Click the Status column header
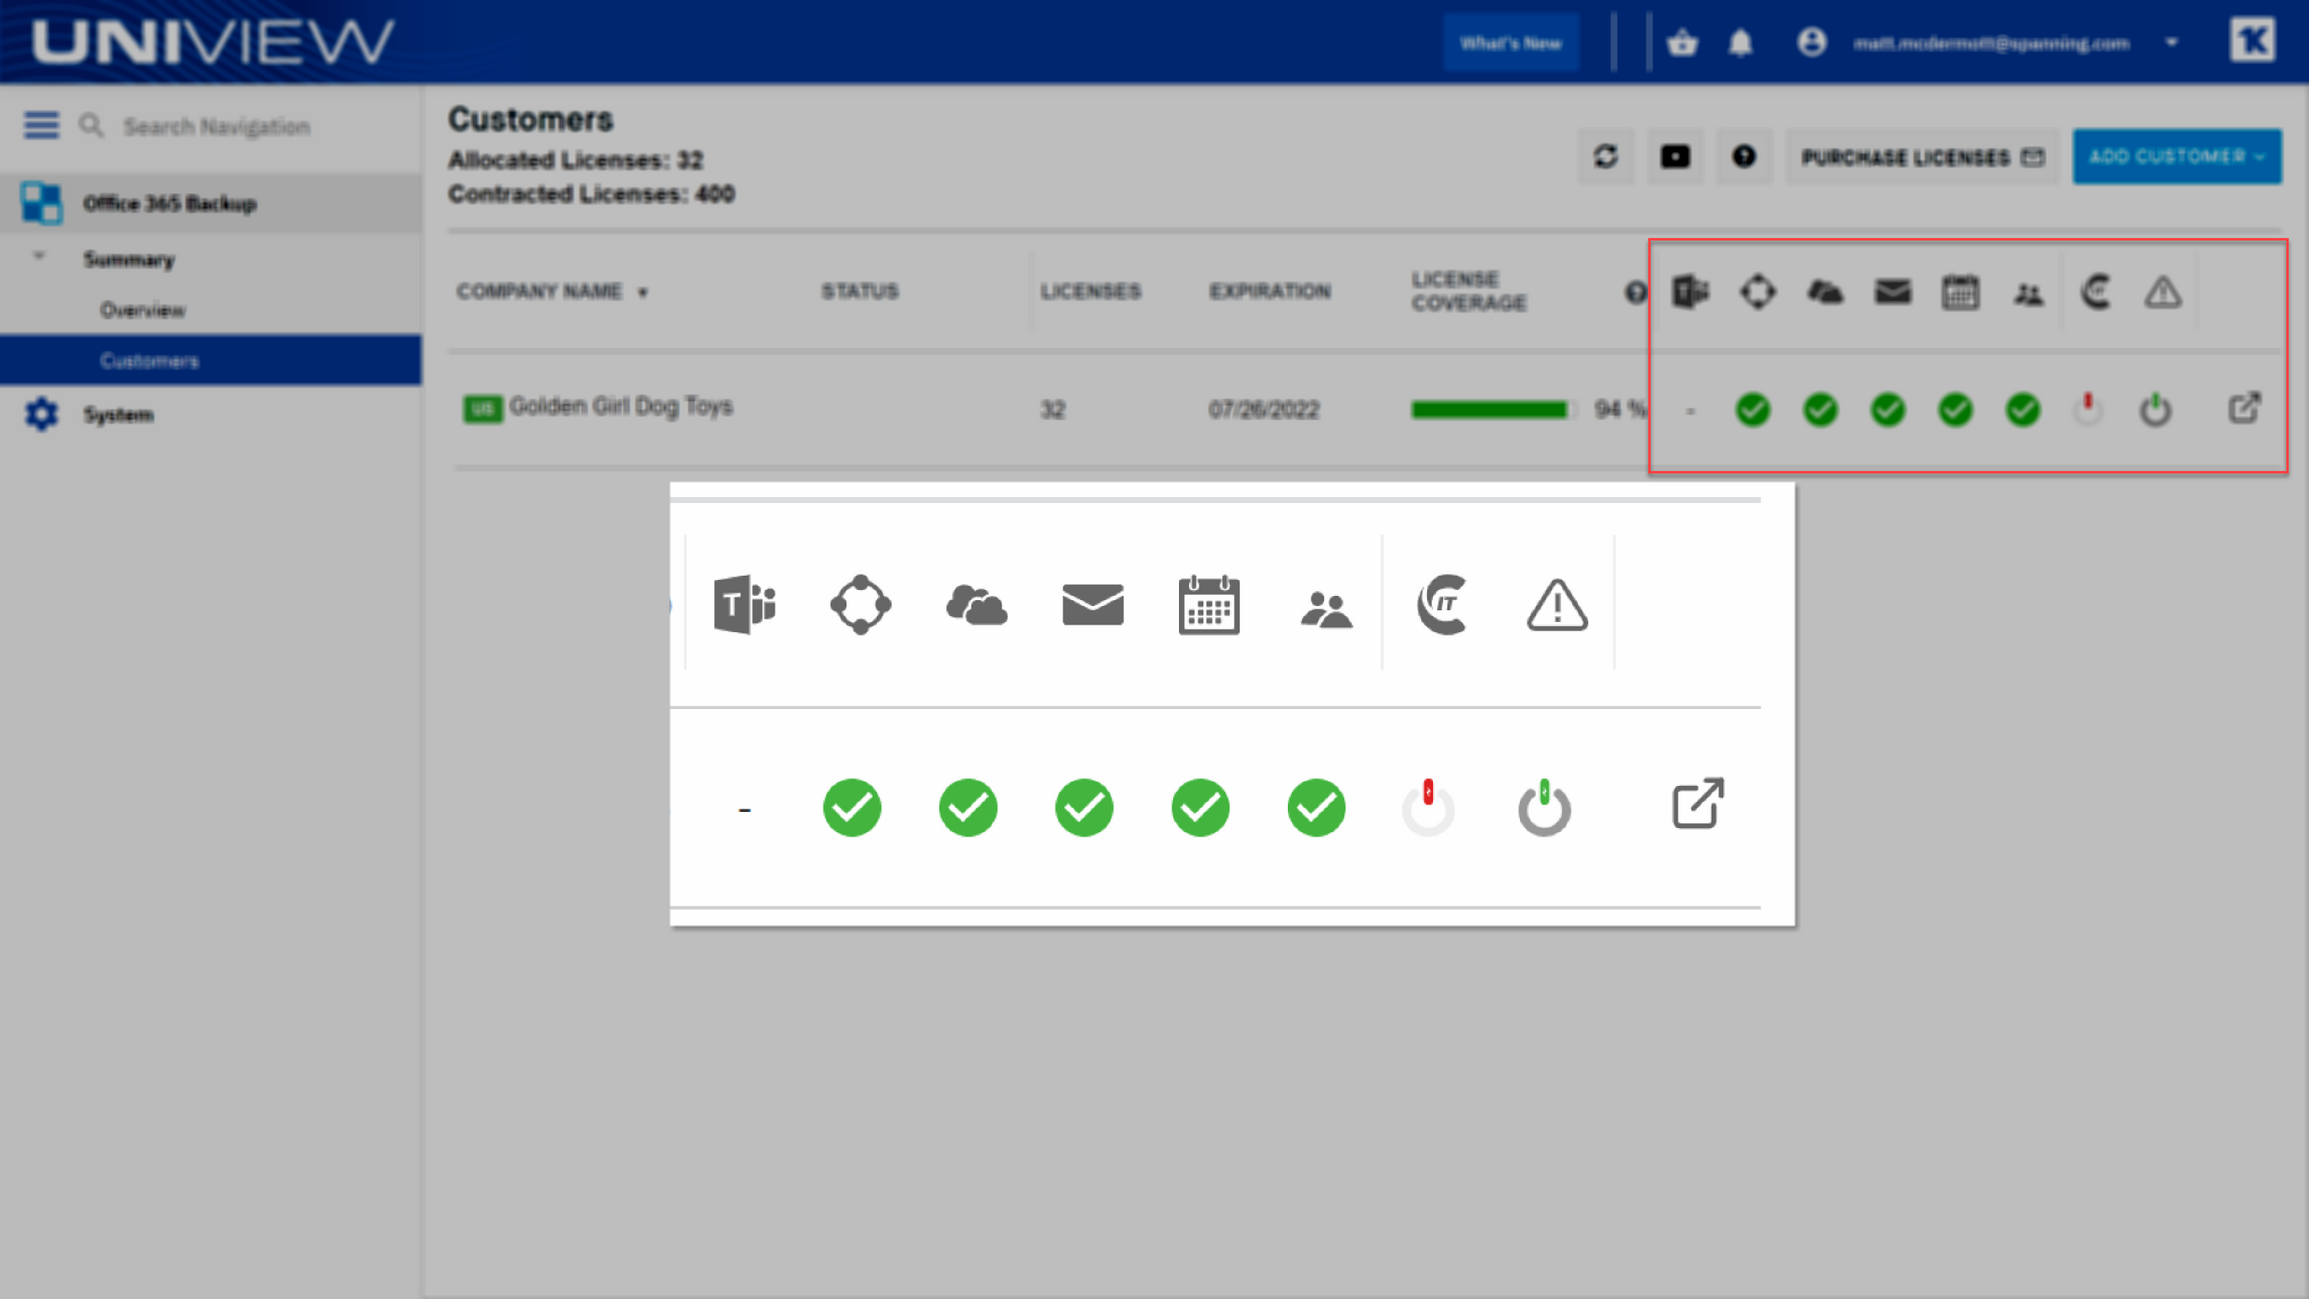 860,292
